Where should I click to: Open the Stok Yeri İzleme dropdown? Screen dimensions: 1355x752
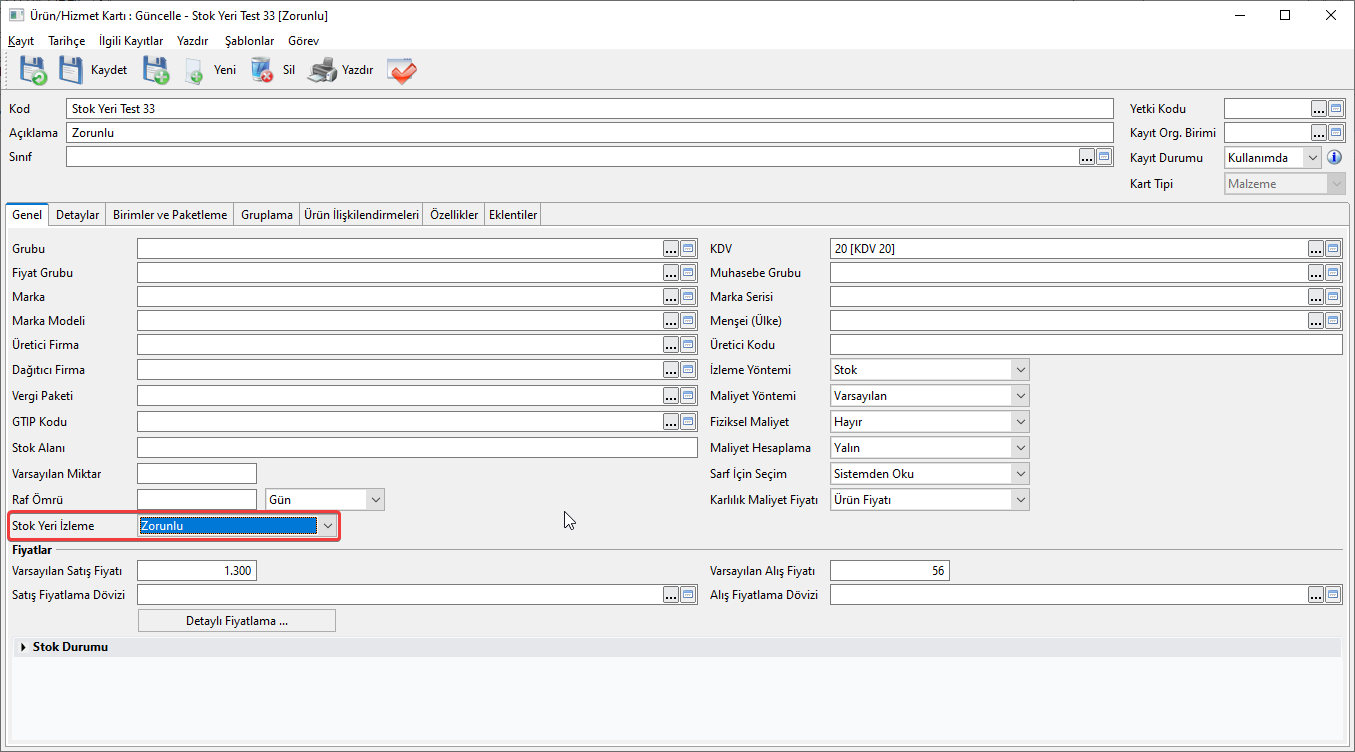pyautogui.click(x=327, y=526)
